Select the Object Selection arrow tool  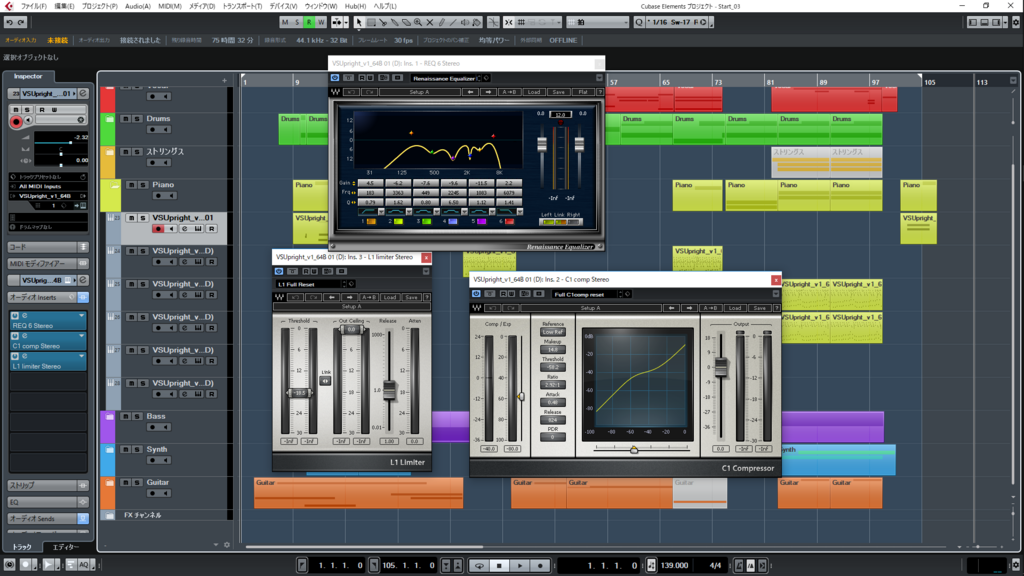click(x=359, y=22)
